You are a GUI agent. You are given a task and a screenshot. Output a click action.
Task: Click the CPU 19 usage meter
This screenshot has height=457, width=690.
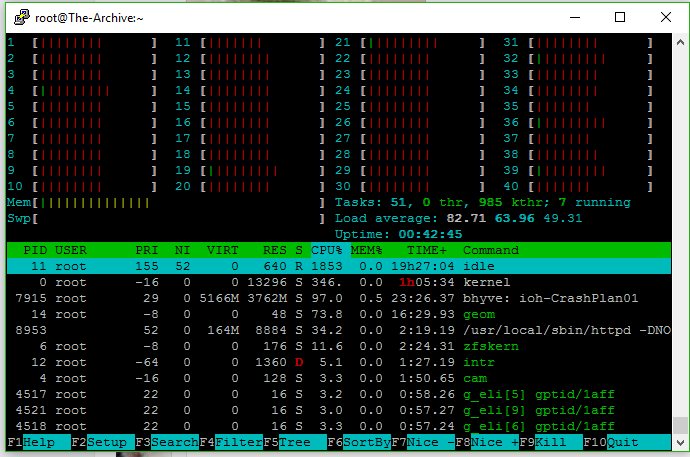(250, 170)
